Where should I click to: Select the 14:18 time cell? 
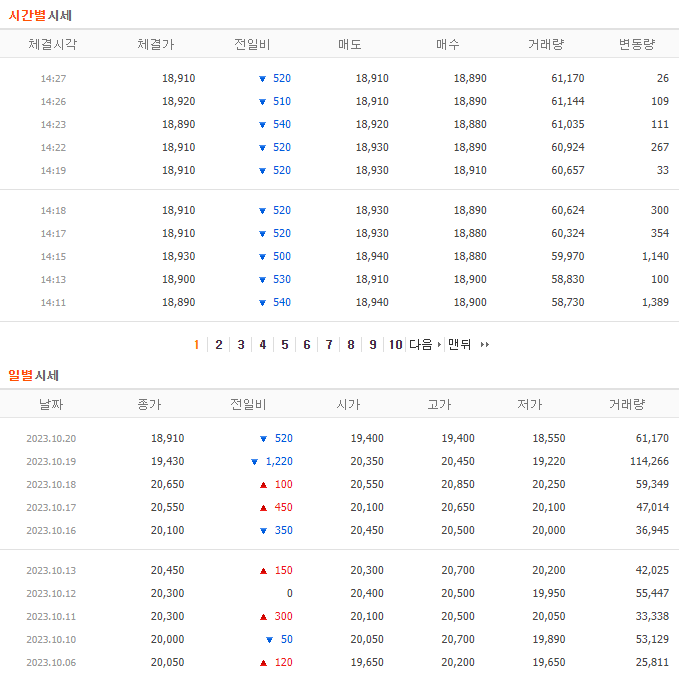click(53, 210)
